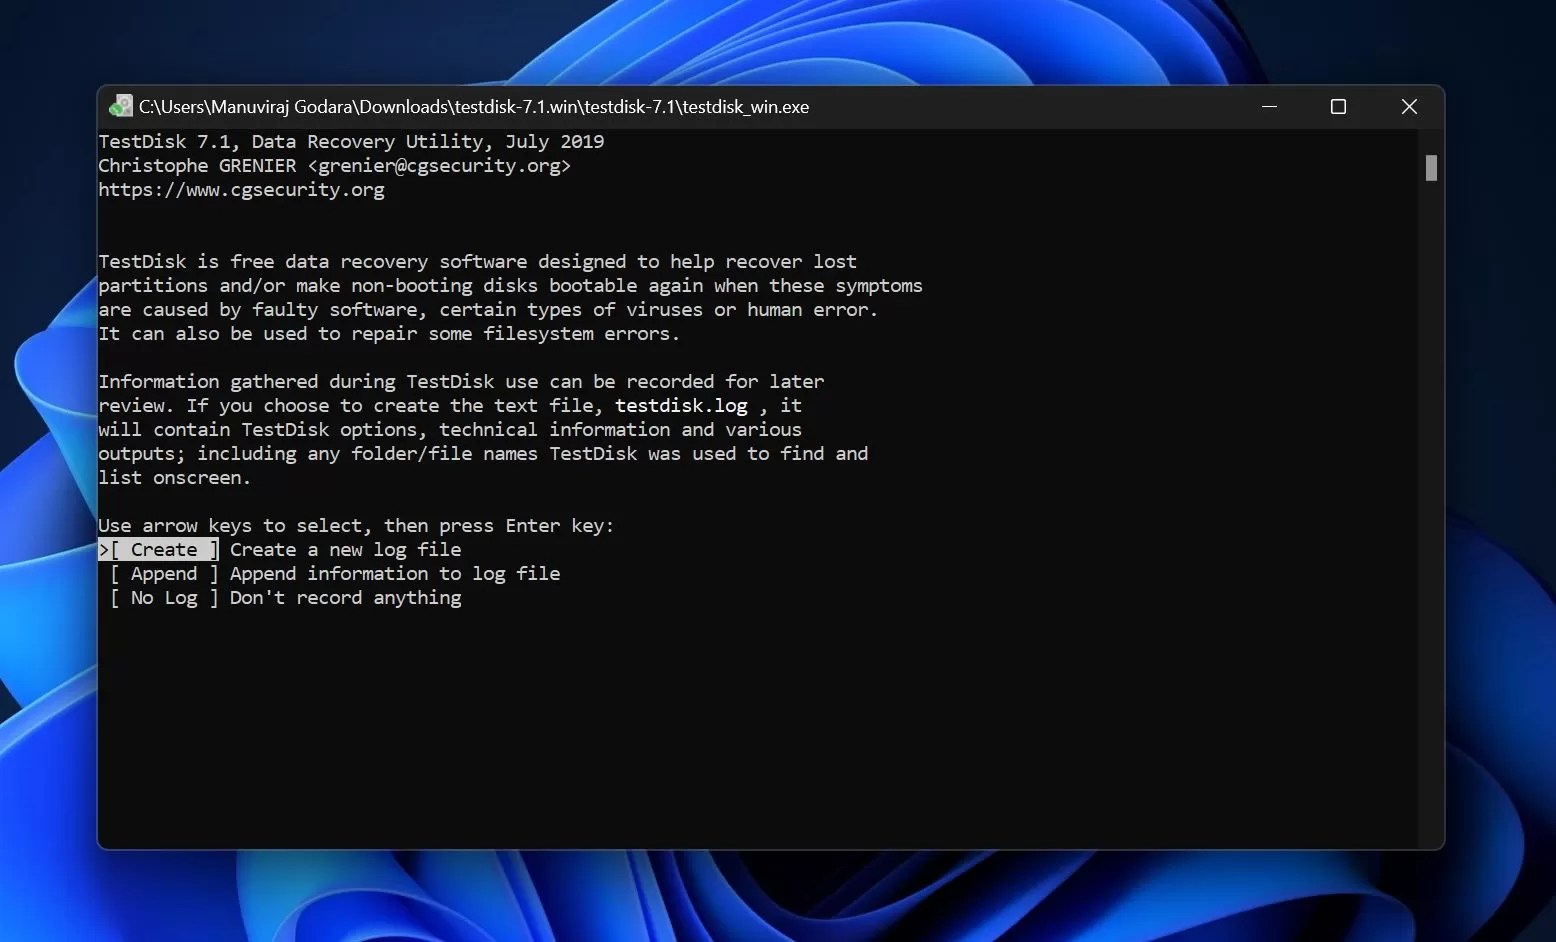
Task: Click the TestDisk 7.1 version heading line
Action: [351, 141]
